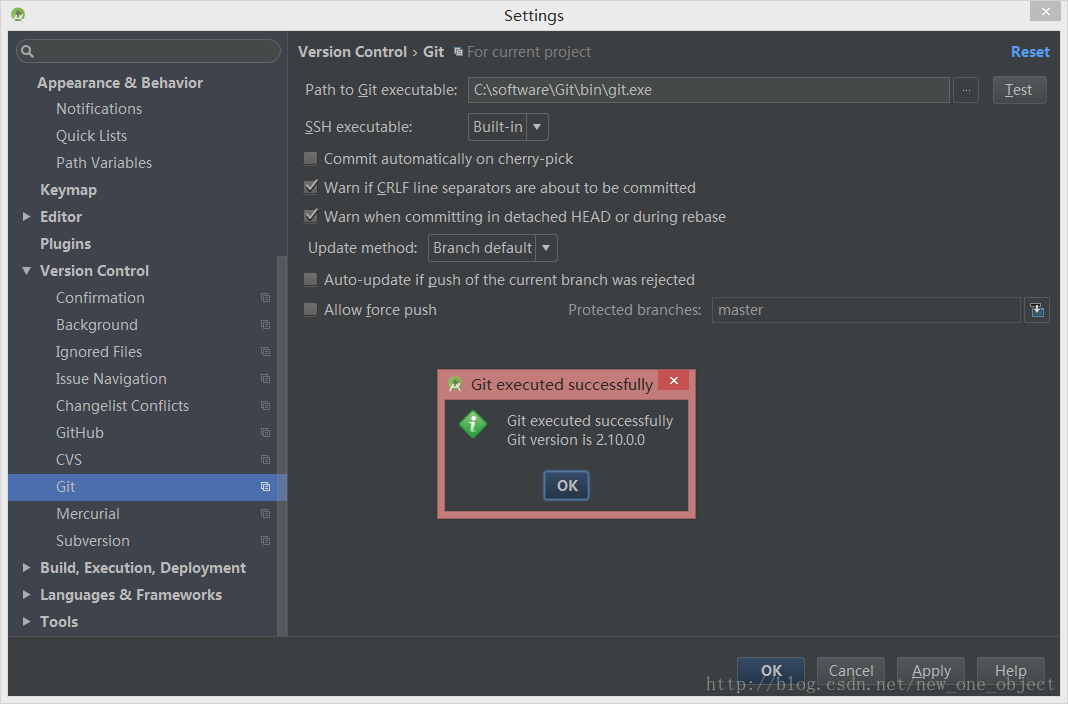Click the Path to Git executable field
The height and width of the screenshot is (704, 1068).
point(708,90)
